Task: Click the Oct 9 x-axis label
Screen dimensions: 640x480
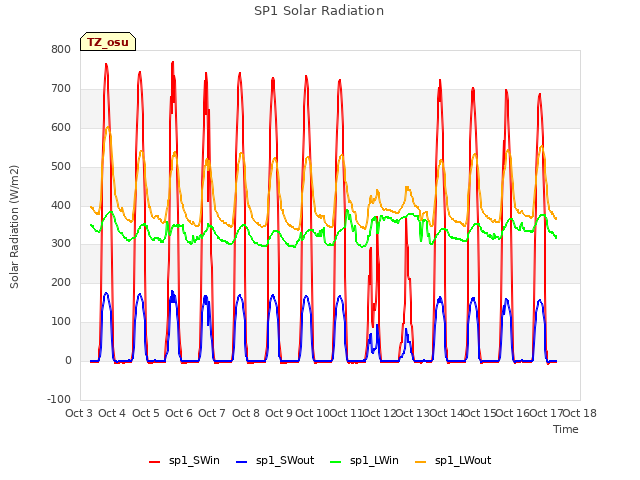Action: click(x=279, y=413)
